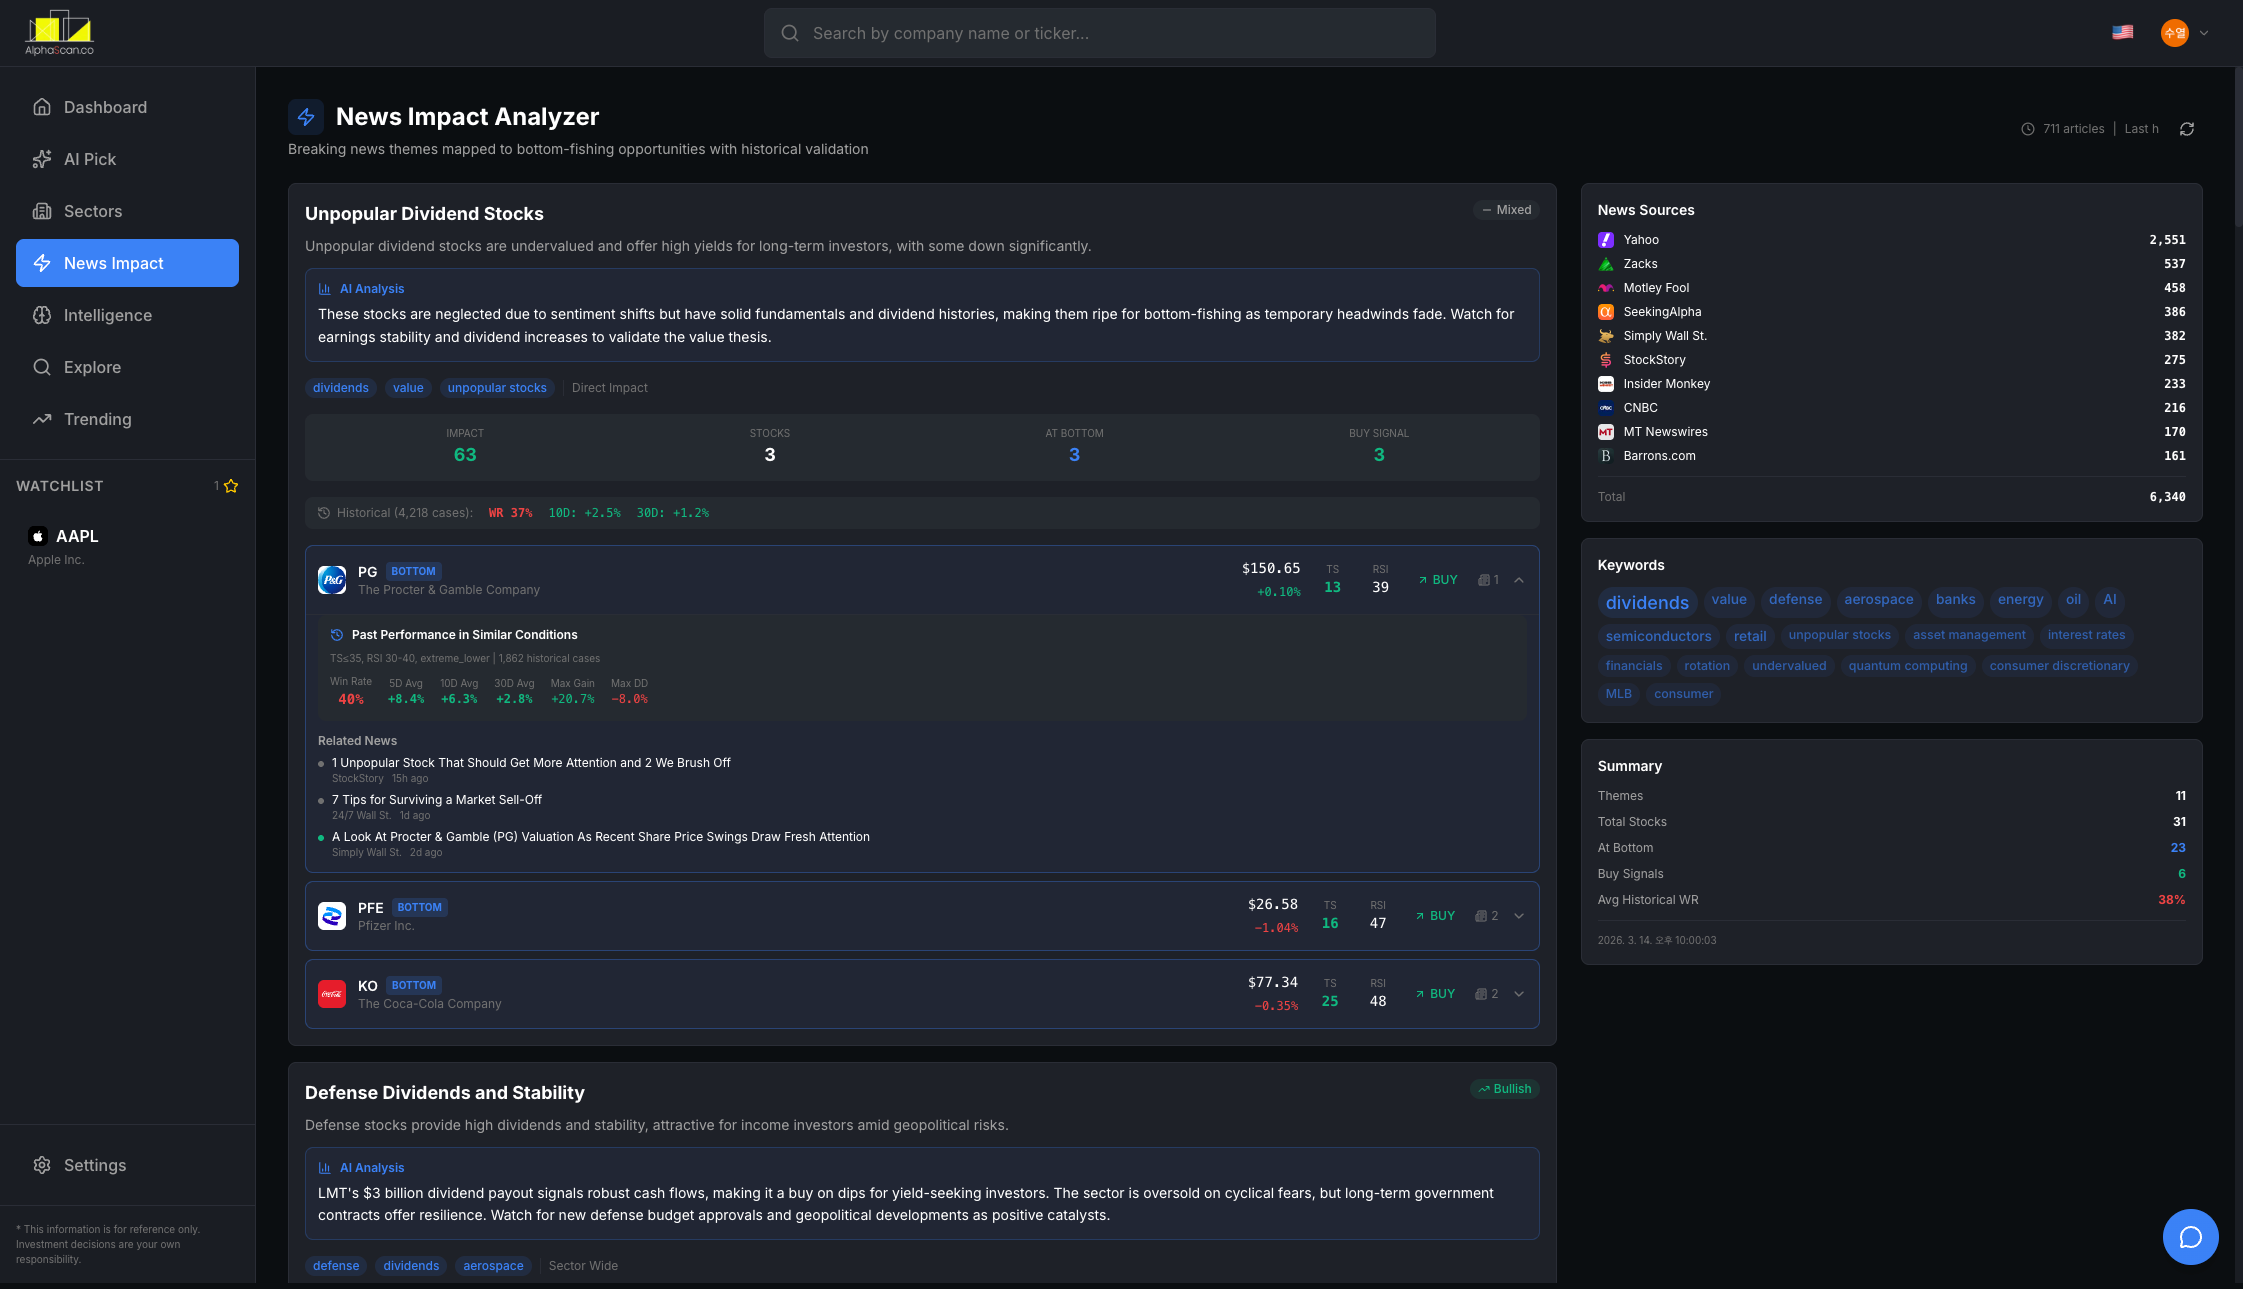This screenshot has width=2243, height=1289.
Task: Click the refresh articles icon
Action: point(2187,128)
